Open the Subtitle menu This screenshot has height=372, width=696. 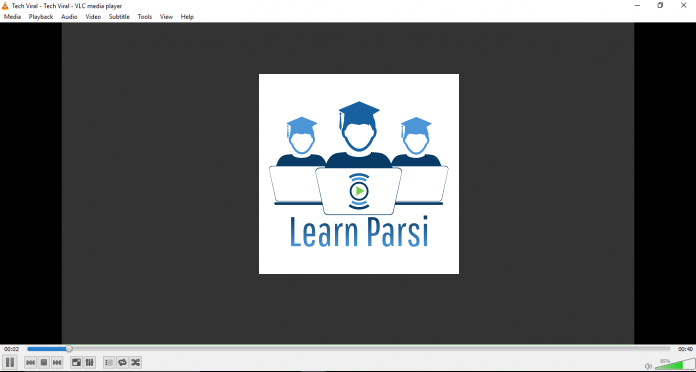pyautogui.click(x=119, y=17)
